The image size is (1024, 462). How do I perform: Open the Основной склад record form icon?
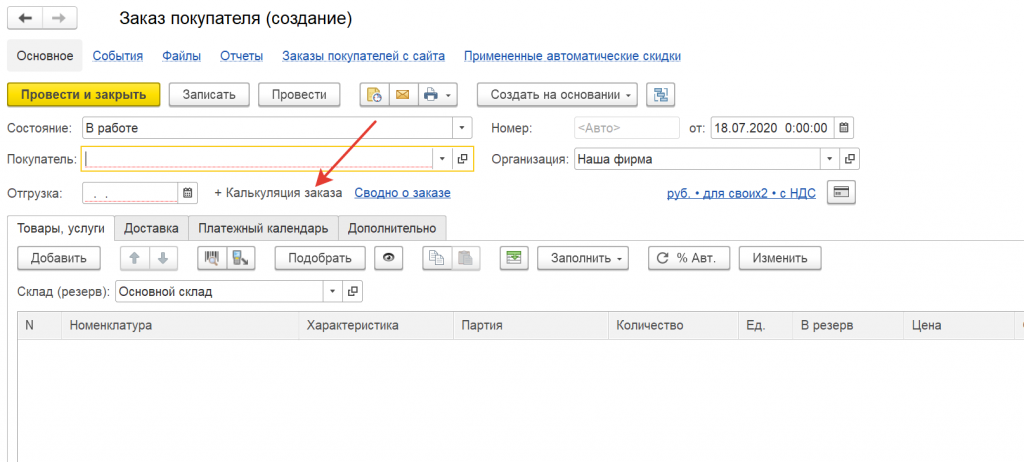tap(353, 291)
